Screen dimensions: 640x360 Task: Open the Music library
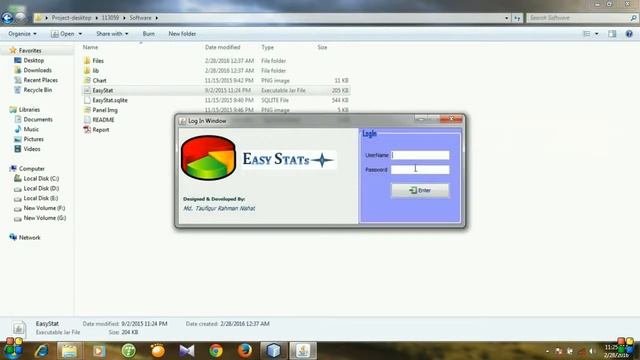point(31,129)
